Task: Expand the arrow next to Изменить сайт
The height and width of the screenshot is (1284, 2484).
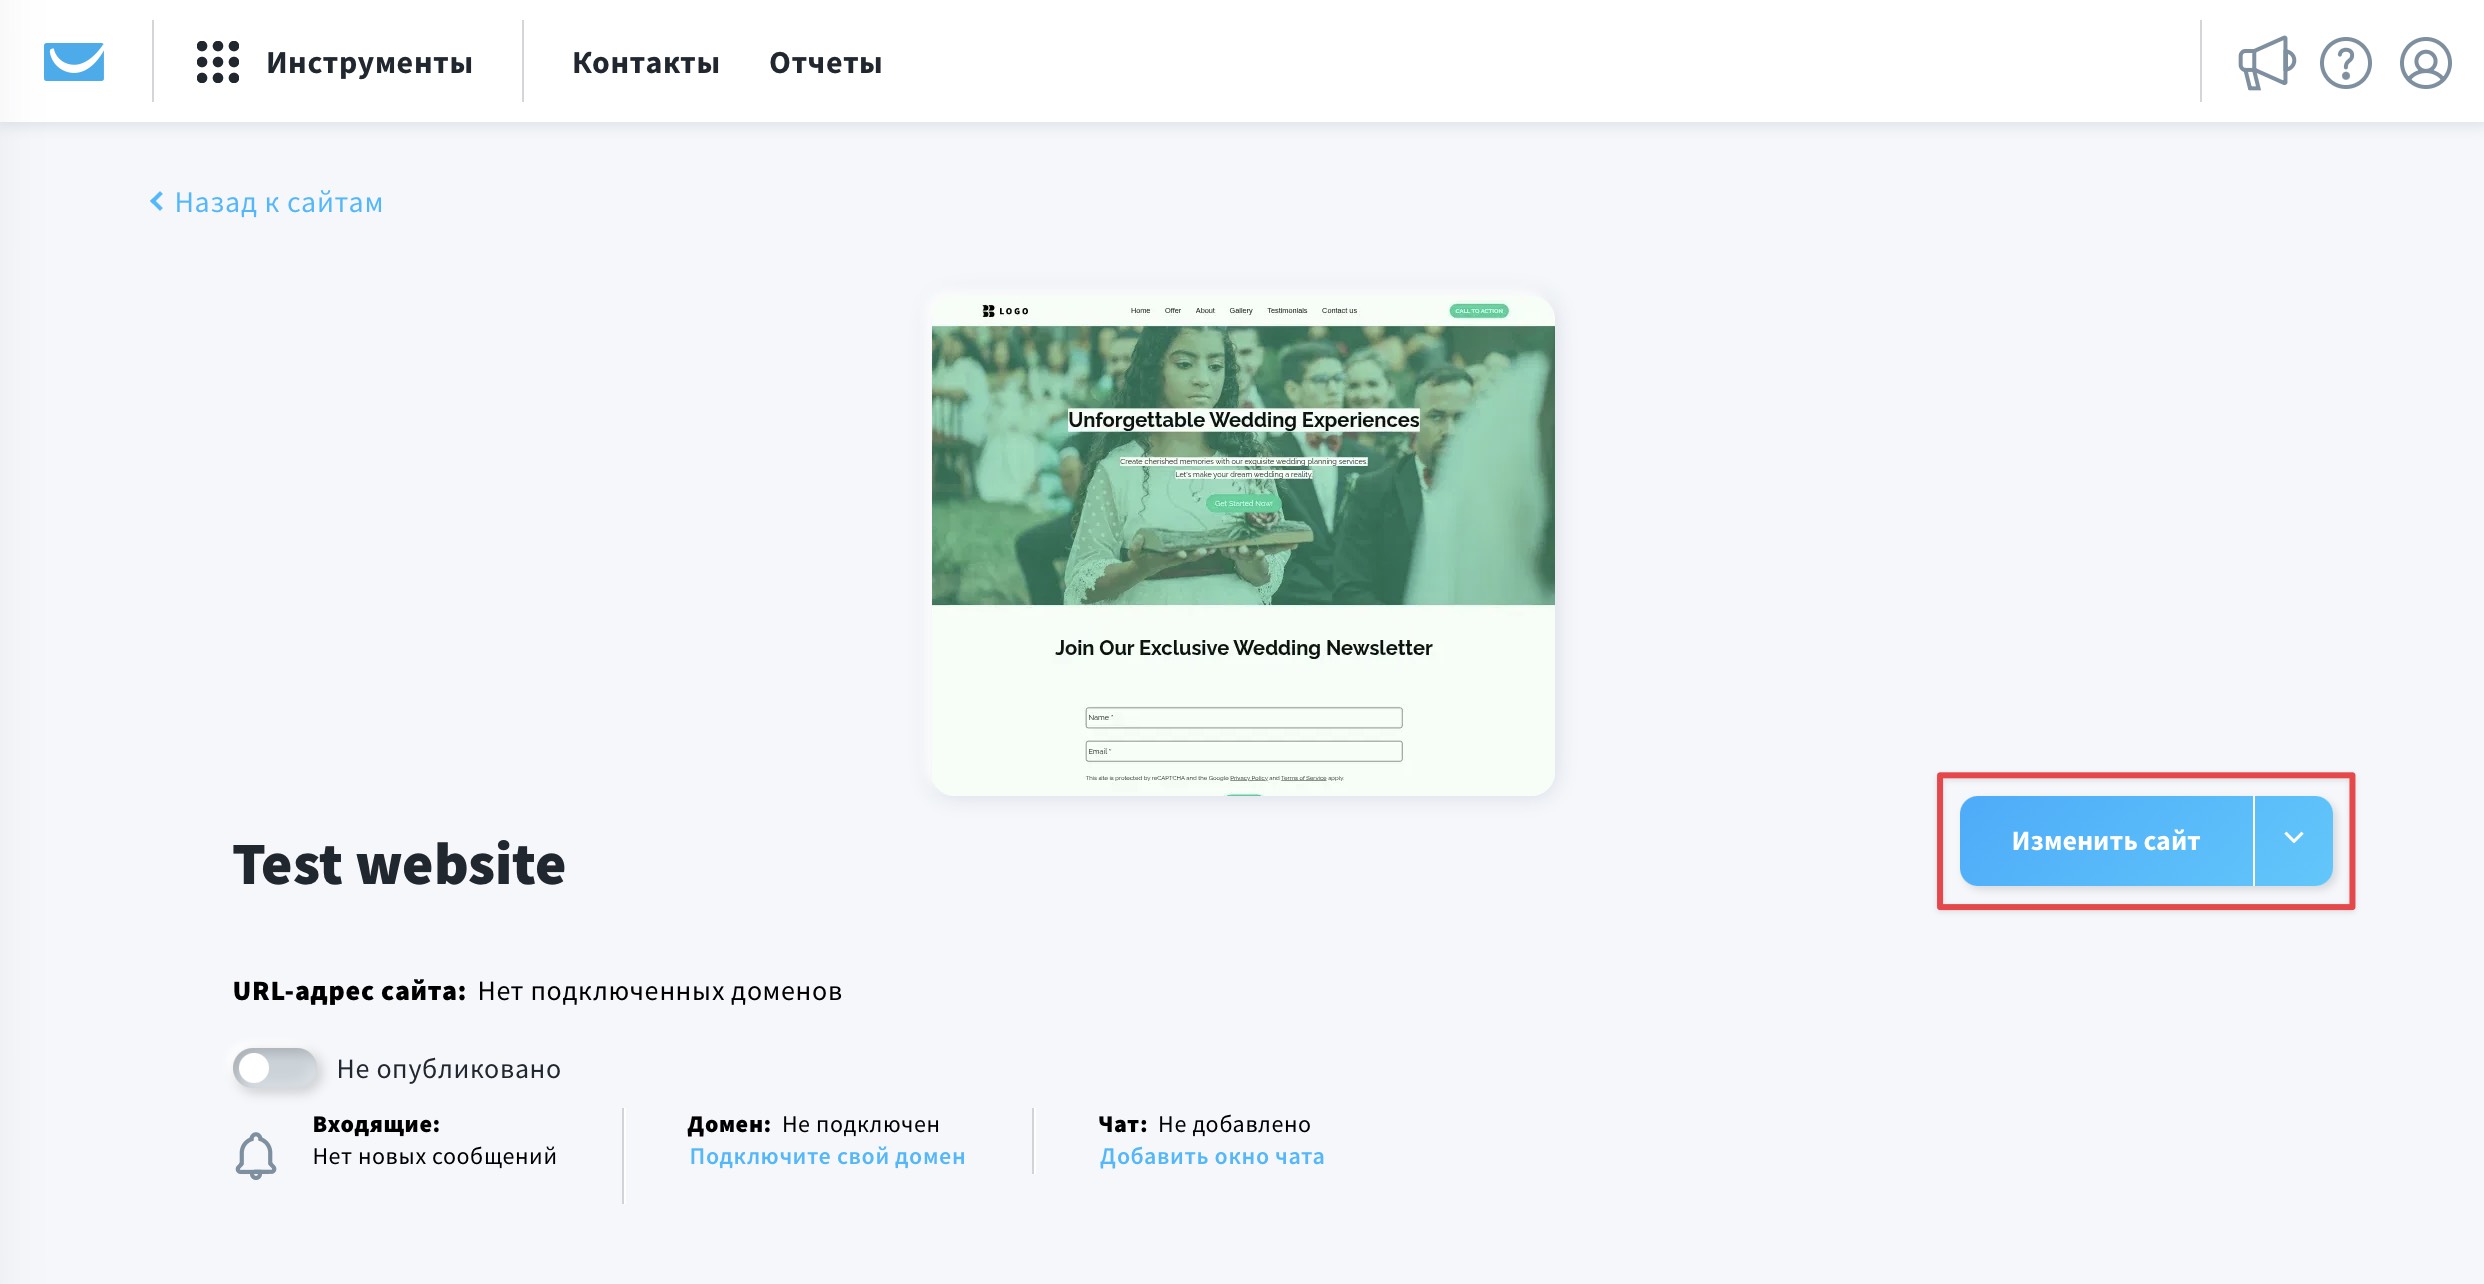Action: (2293, 840)
